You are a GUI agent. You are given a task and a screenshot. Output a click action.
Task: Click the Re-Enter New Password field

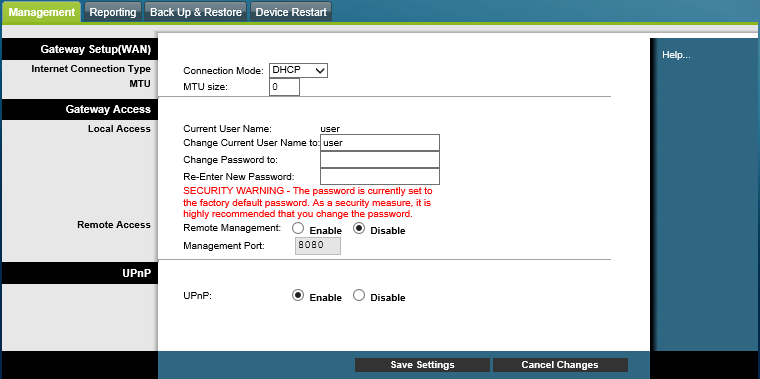pos(380,176)
